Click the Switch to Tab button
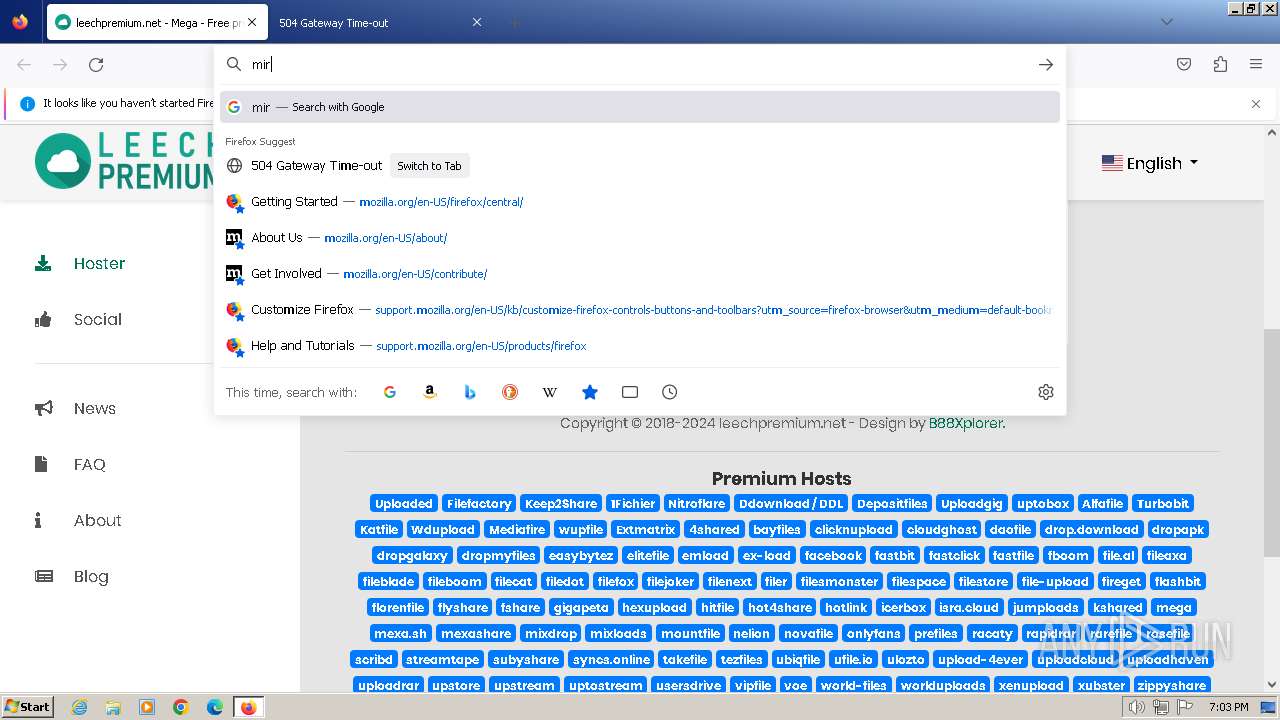 (x=429, y=166)
